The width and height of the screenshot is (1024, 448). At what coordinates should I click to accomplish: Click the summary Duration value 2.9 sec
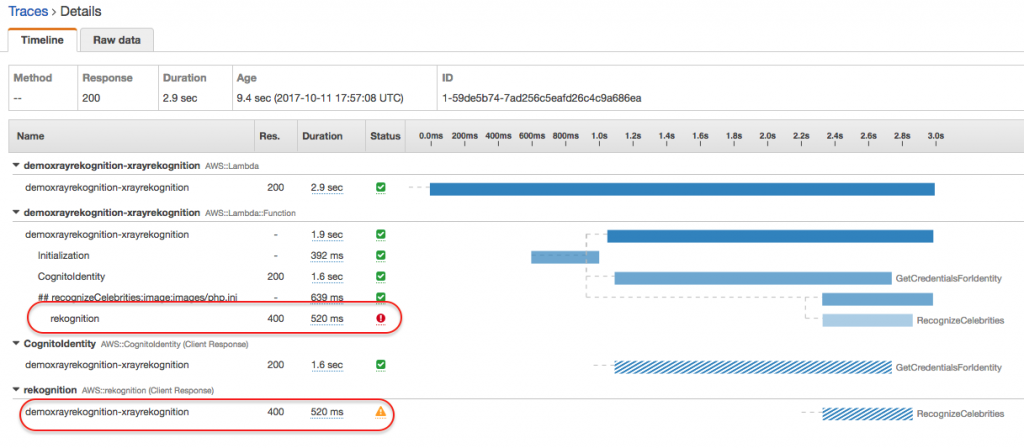180,98
